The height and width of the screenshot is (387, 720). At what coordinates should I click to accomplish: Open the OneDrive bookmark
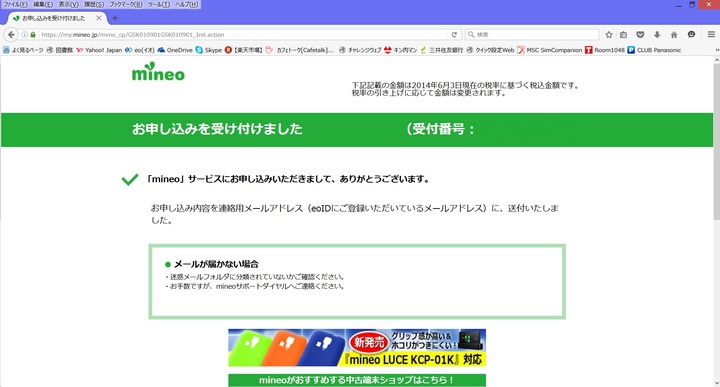click(x=175, y=50)
